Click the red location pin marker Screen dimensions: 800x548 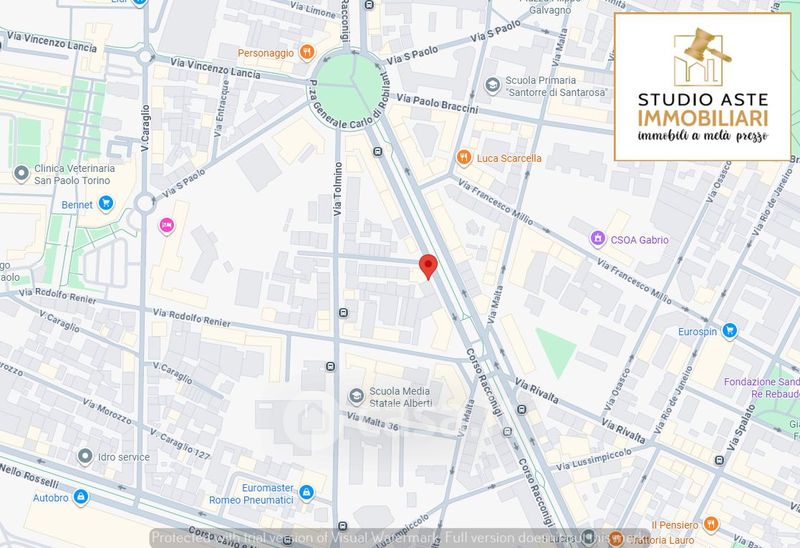428,266
